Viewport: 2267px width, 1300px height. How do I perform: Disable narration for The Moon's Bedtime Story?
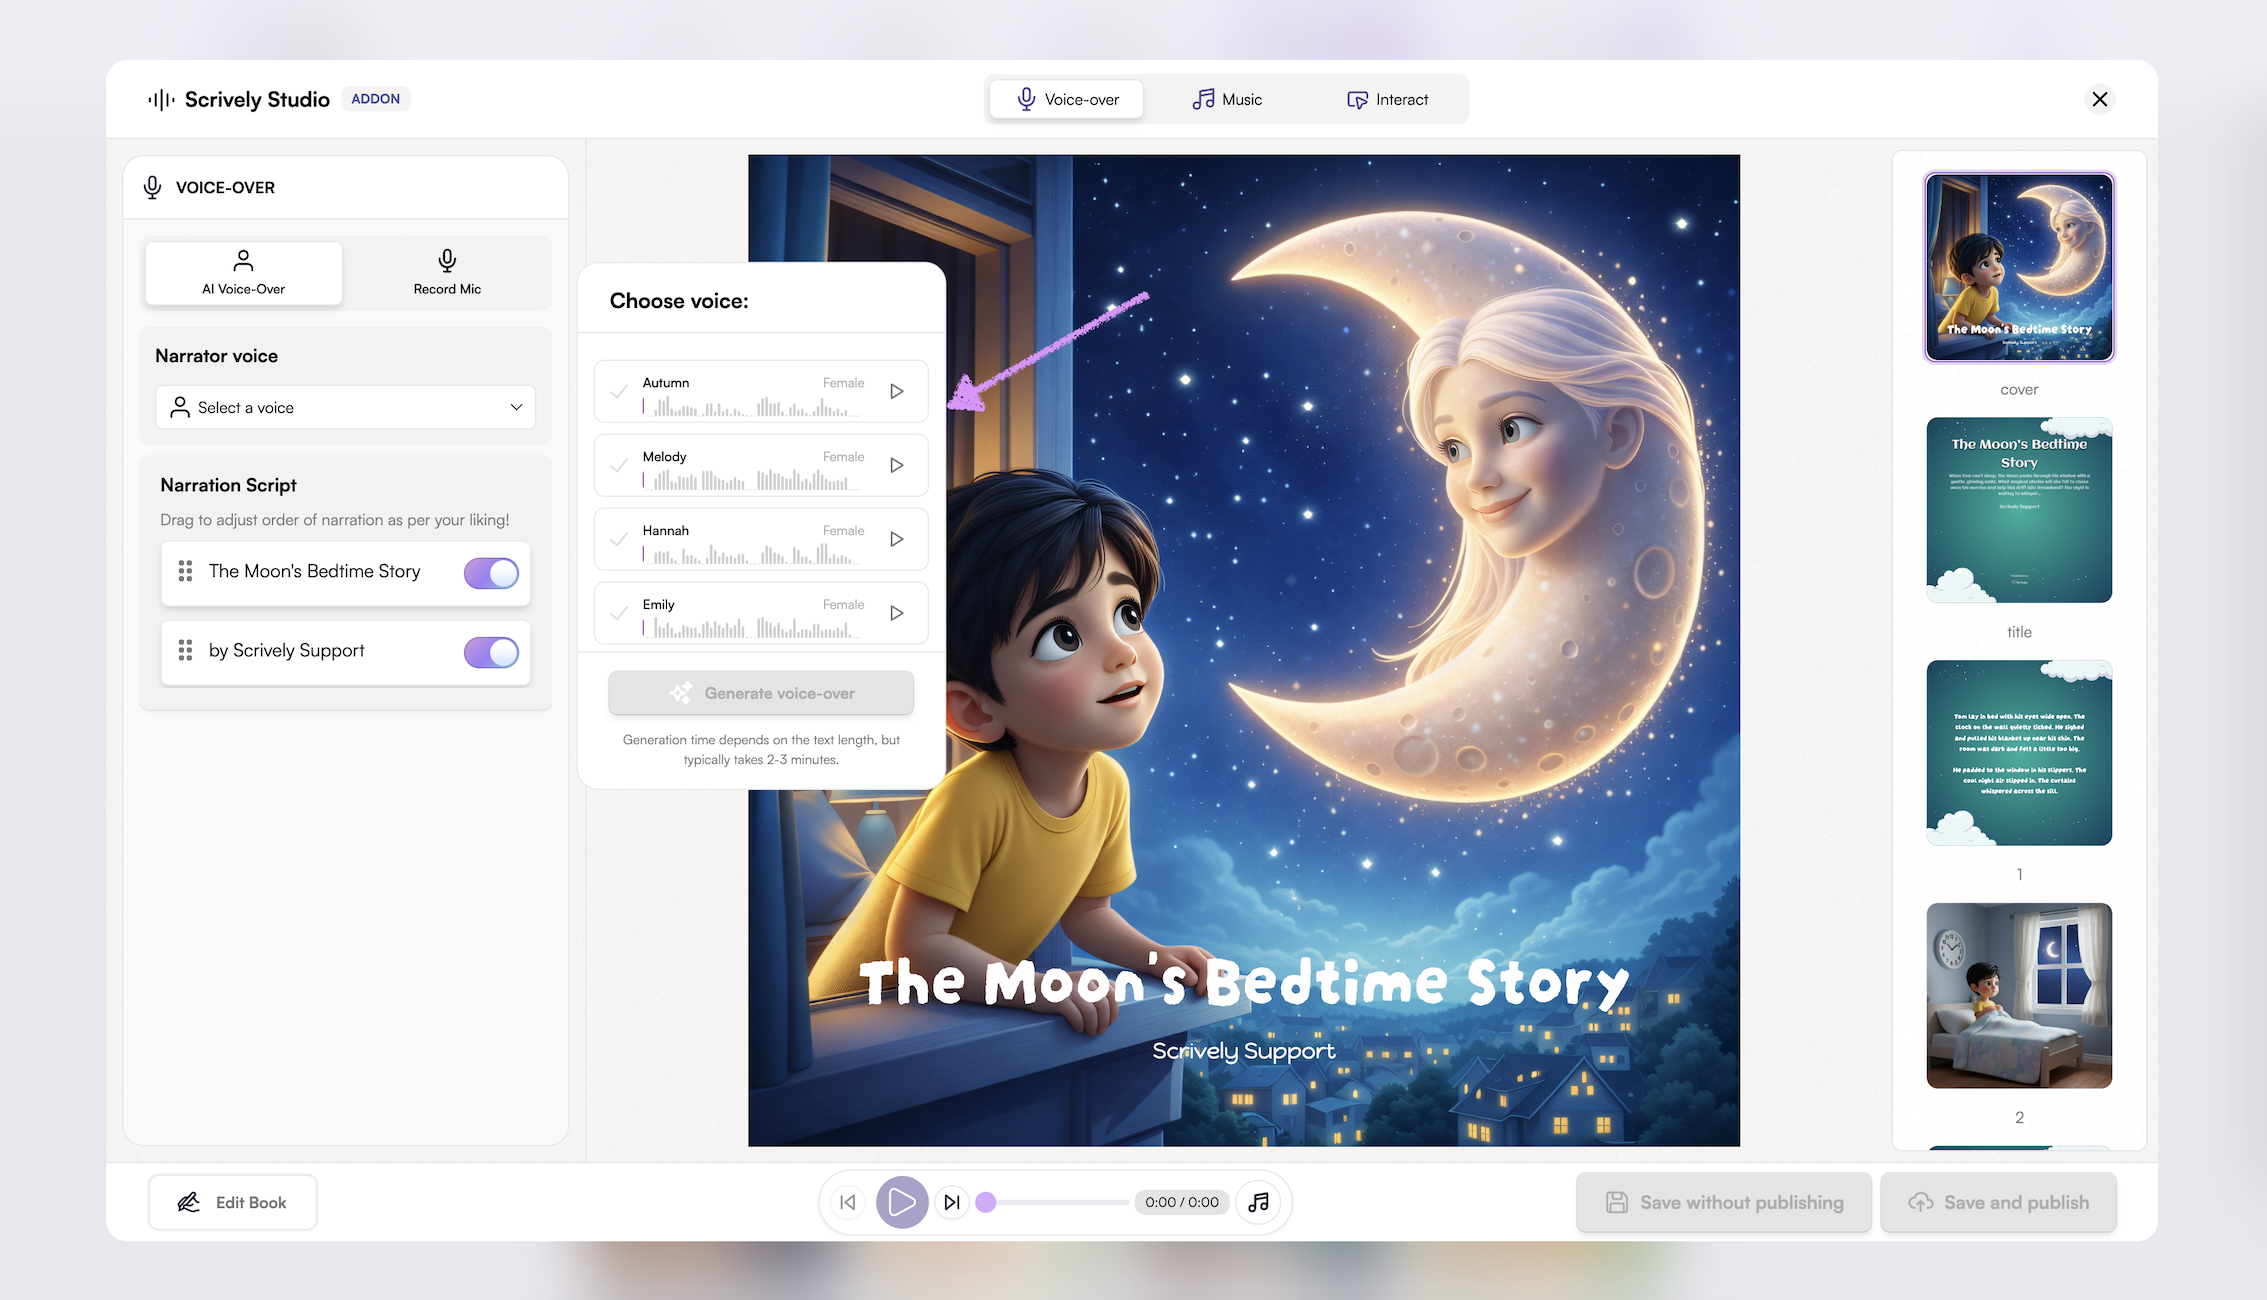491,573
